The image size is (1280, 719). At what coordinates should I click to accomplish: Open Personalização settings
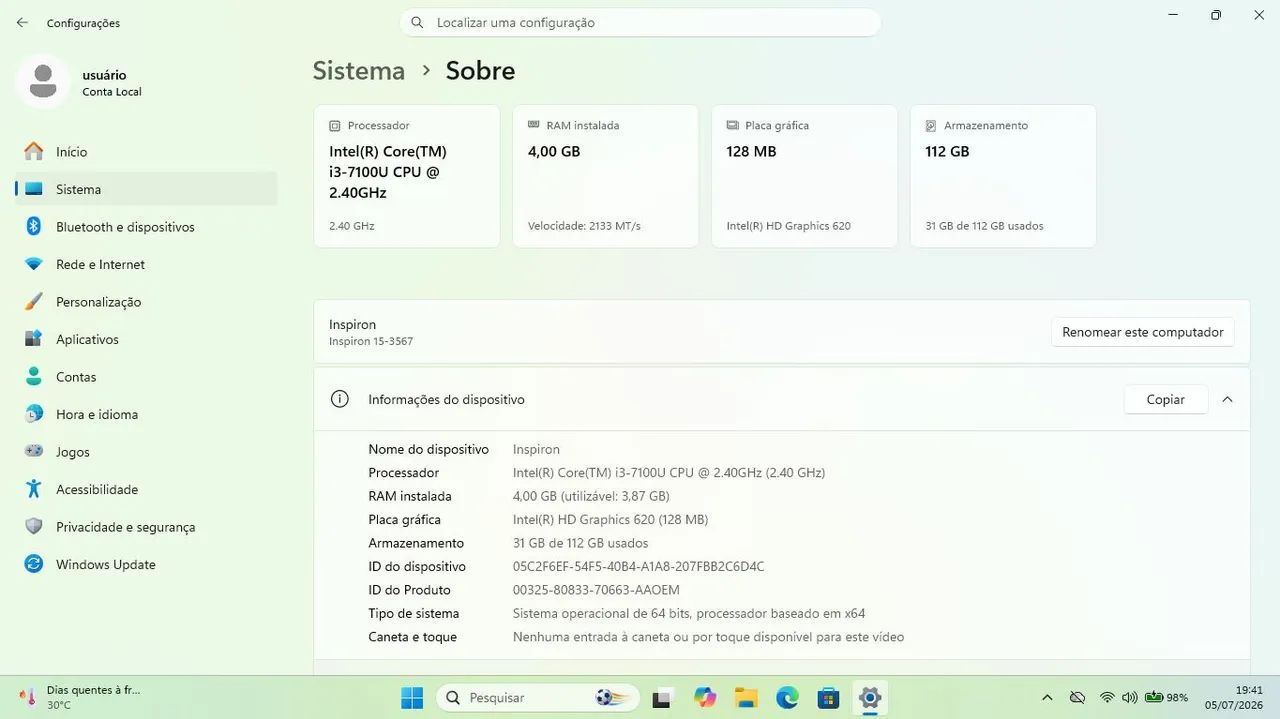[146, 302]
